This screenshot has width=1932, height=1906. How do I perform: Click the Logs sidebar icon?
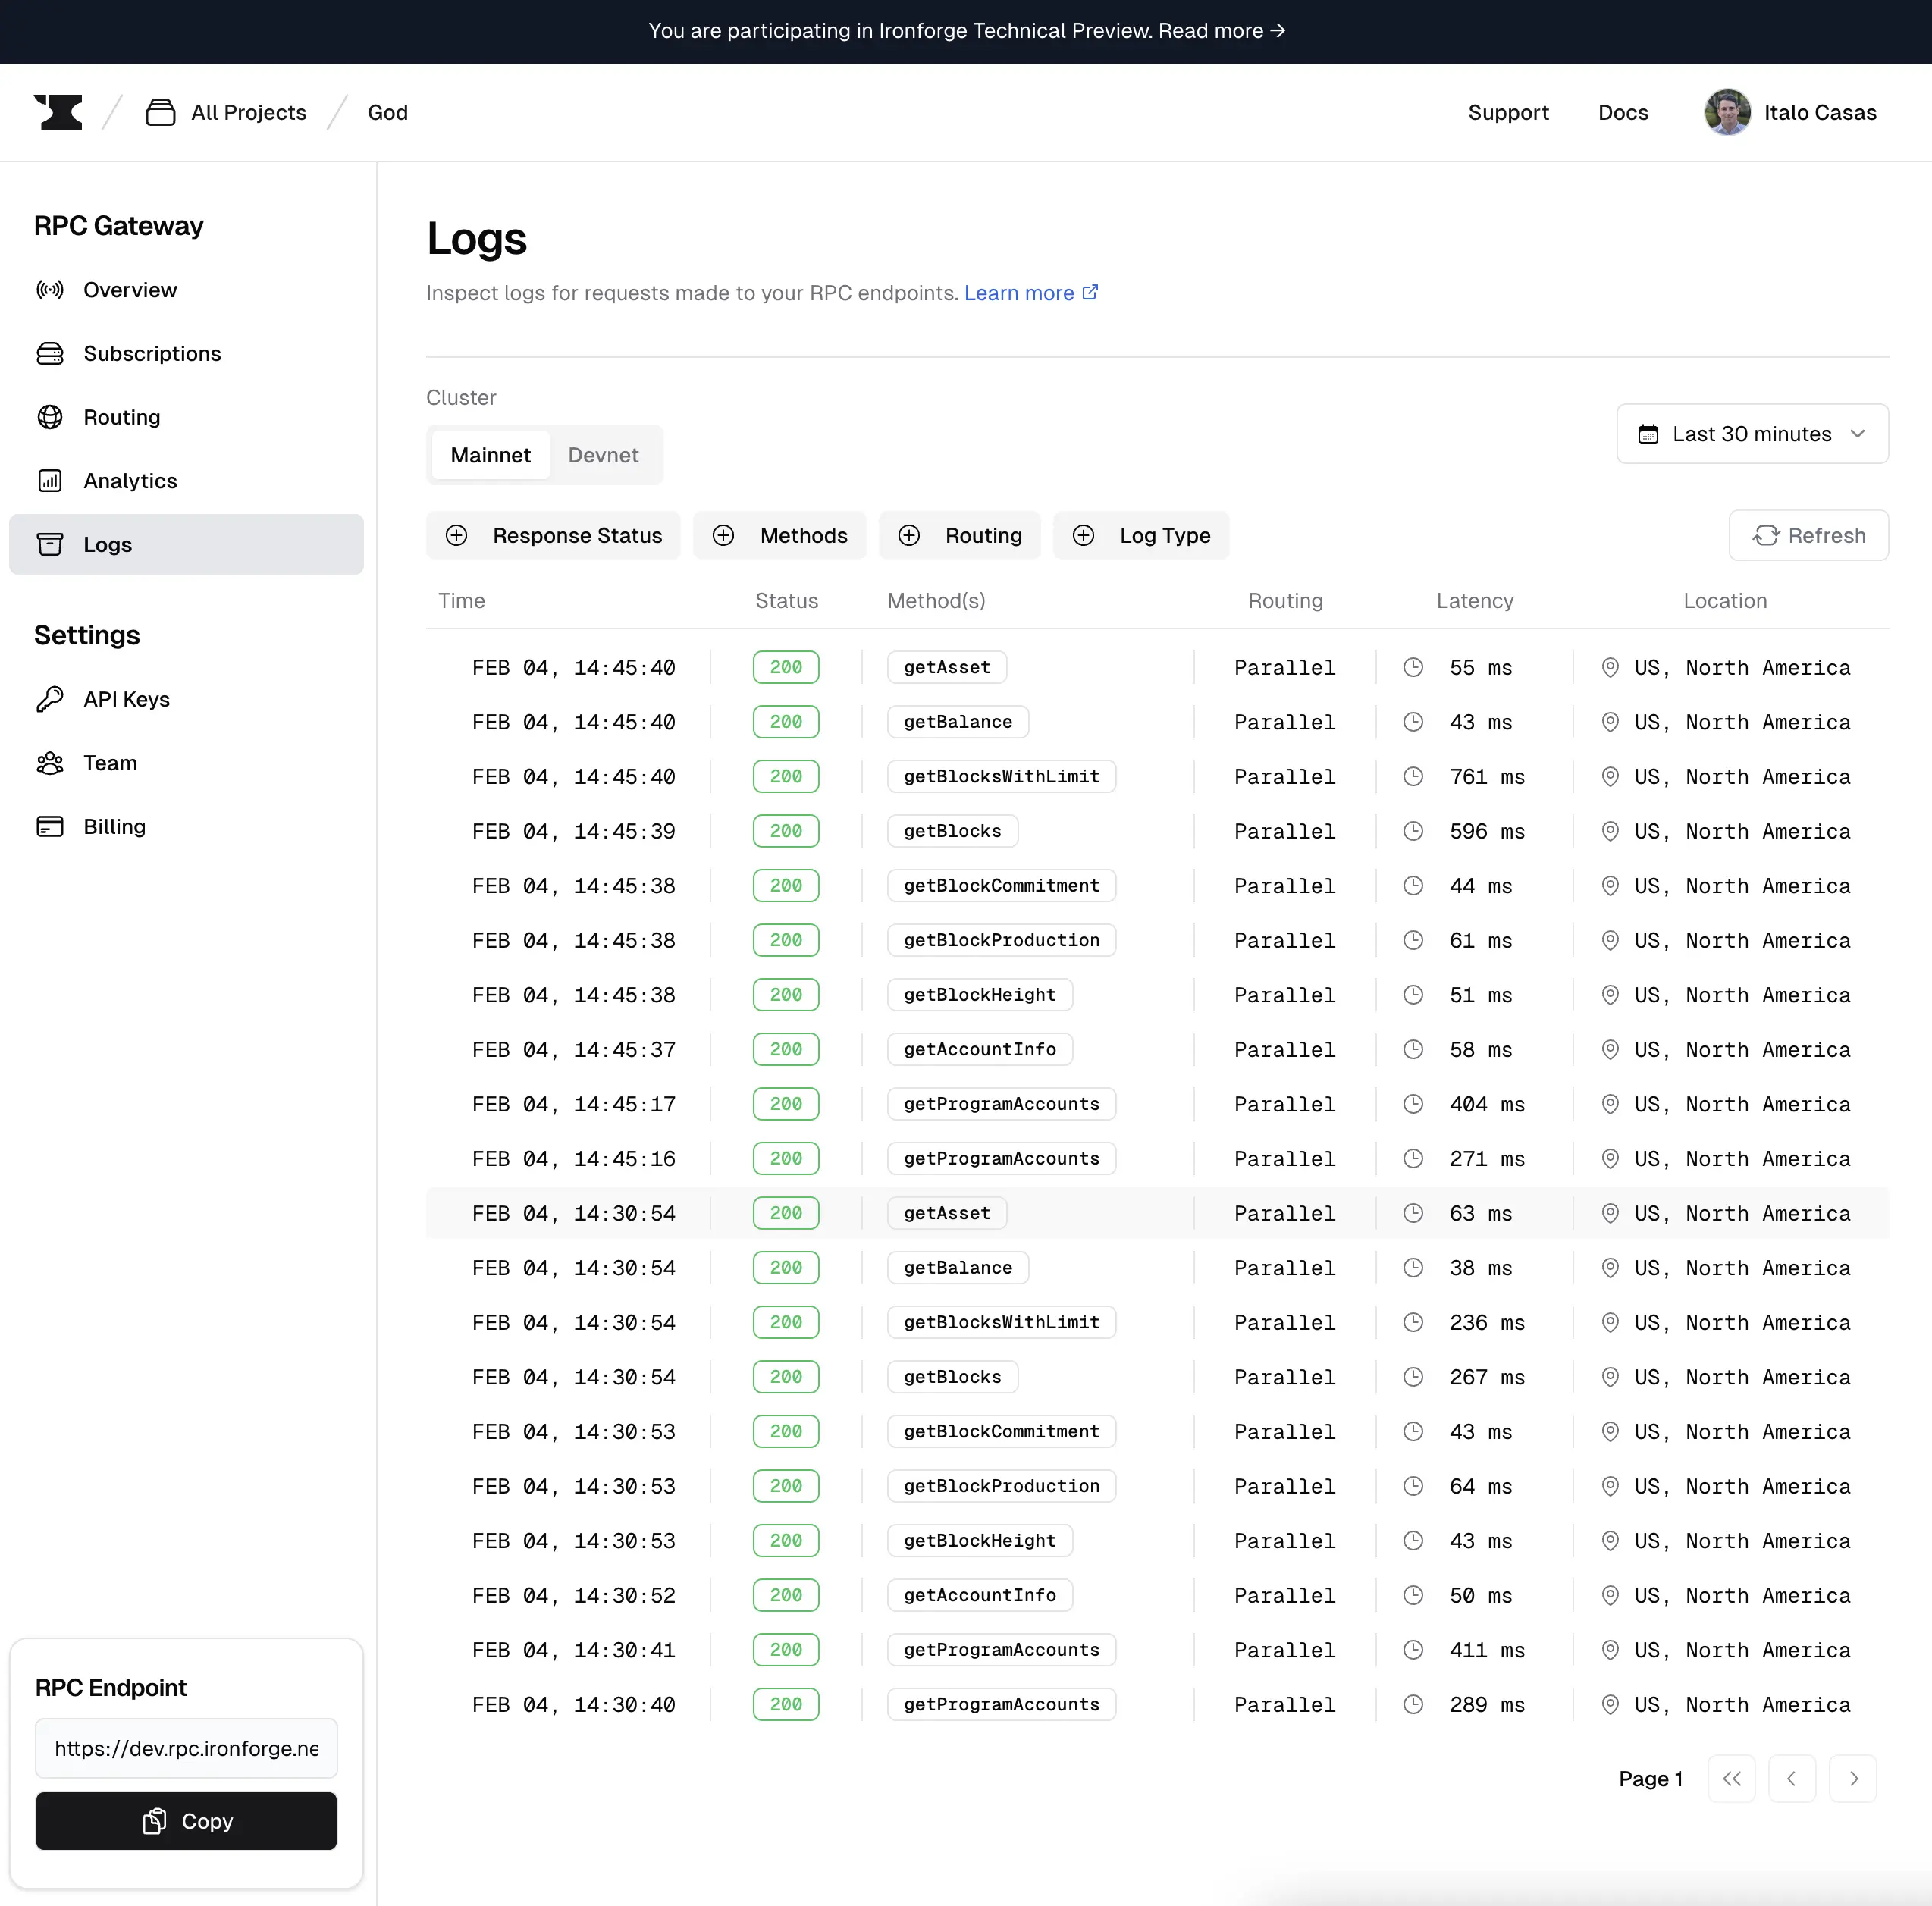(x=51, y=544)
